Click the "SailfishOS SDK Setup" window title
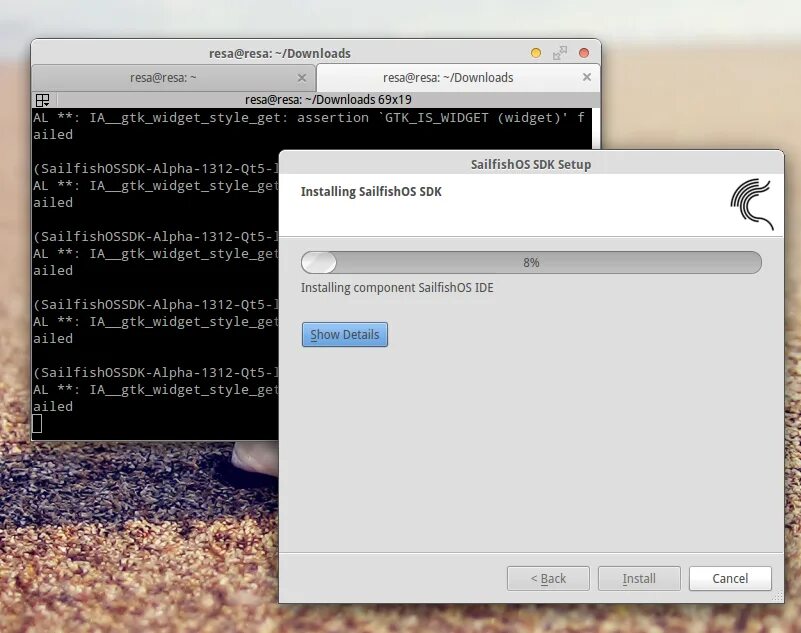Image resolution: width=801 pixels, height=633 pixels. point(531,165)
